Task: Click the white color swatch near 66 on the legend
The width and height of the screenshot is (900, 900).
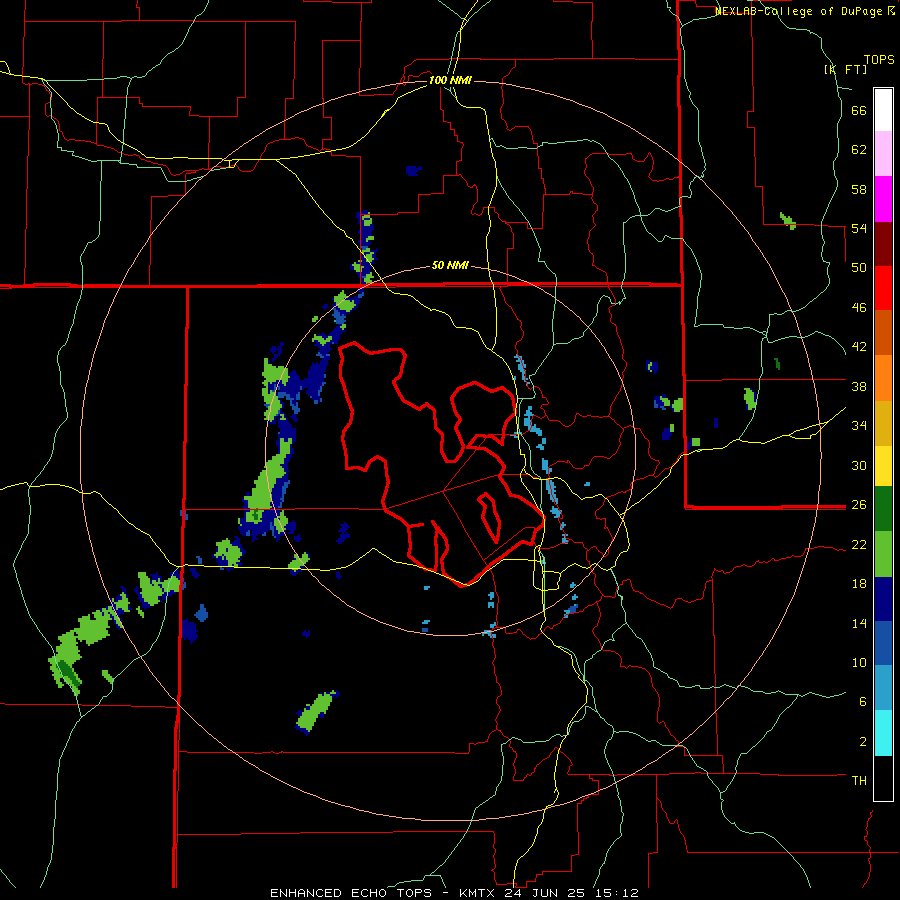Action: (883, 110)
